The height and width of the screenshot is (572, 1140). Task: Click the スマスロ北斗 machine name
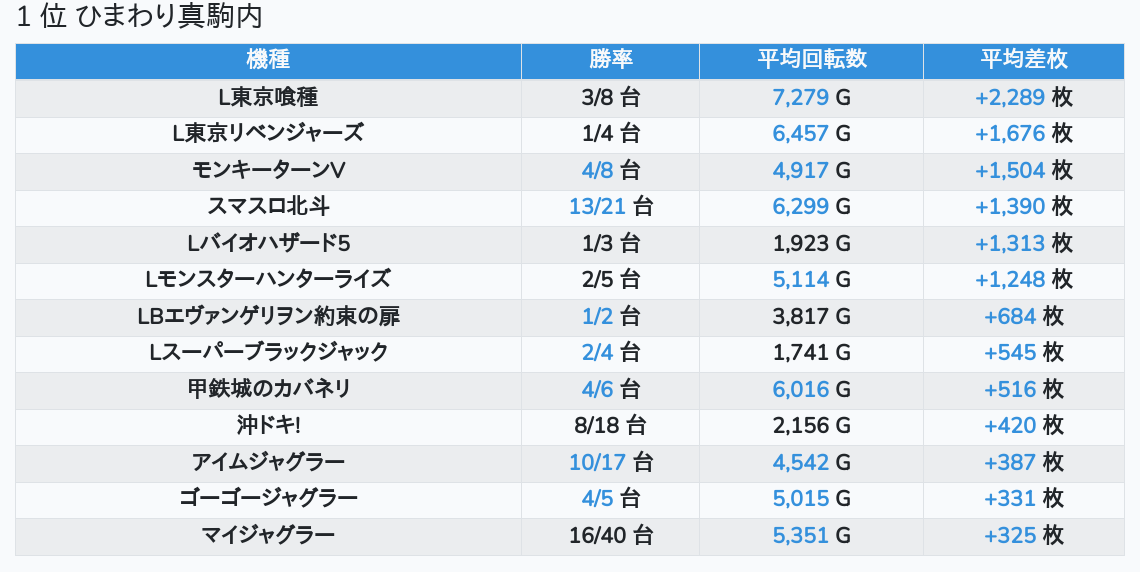268,206
